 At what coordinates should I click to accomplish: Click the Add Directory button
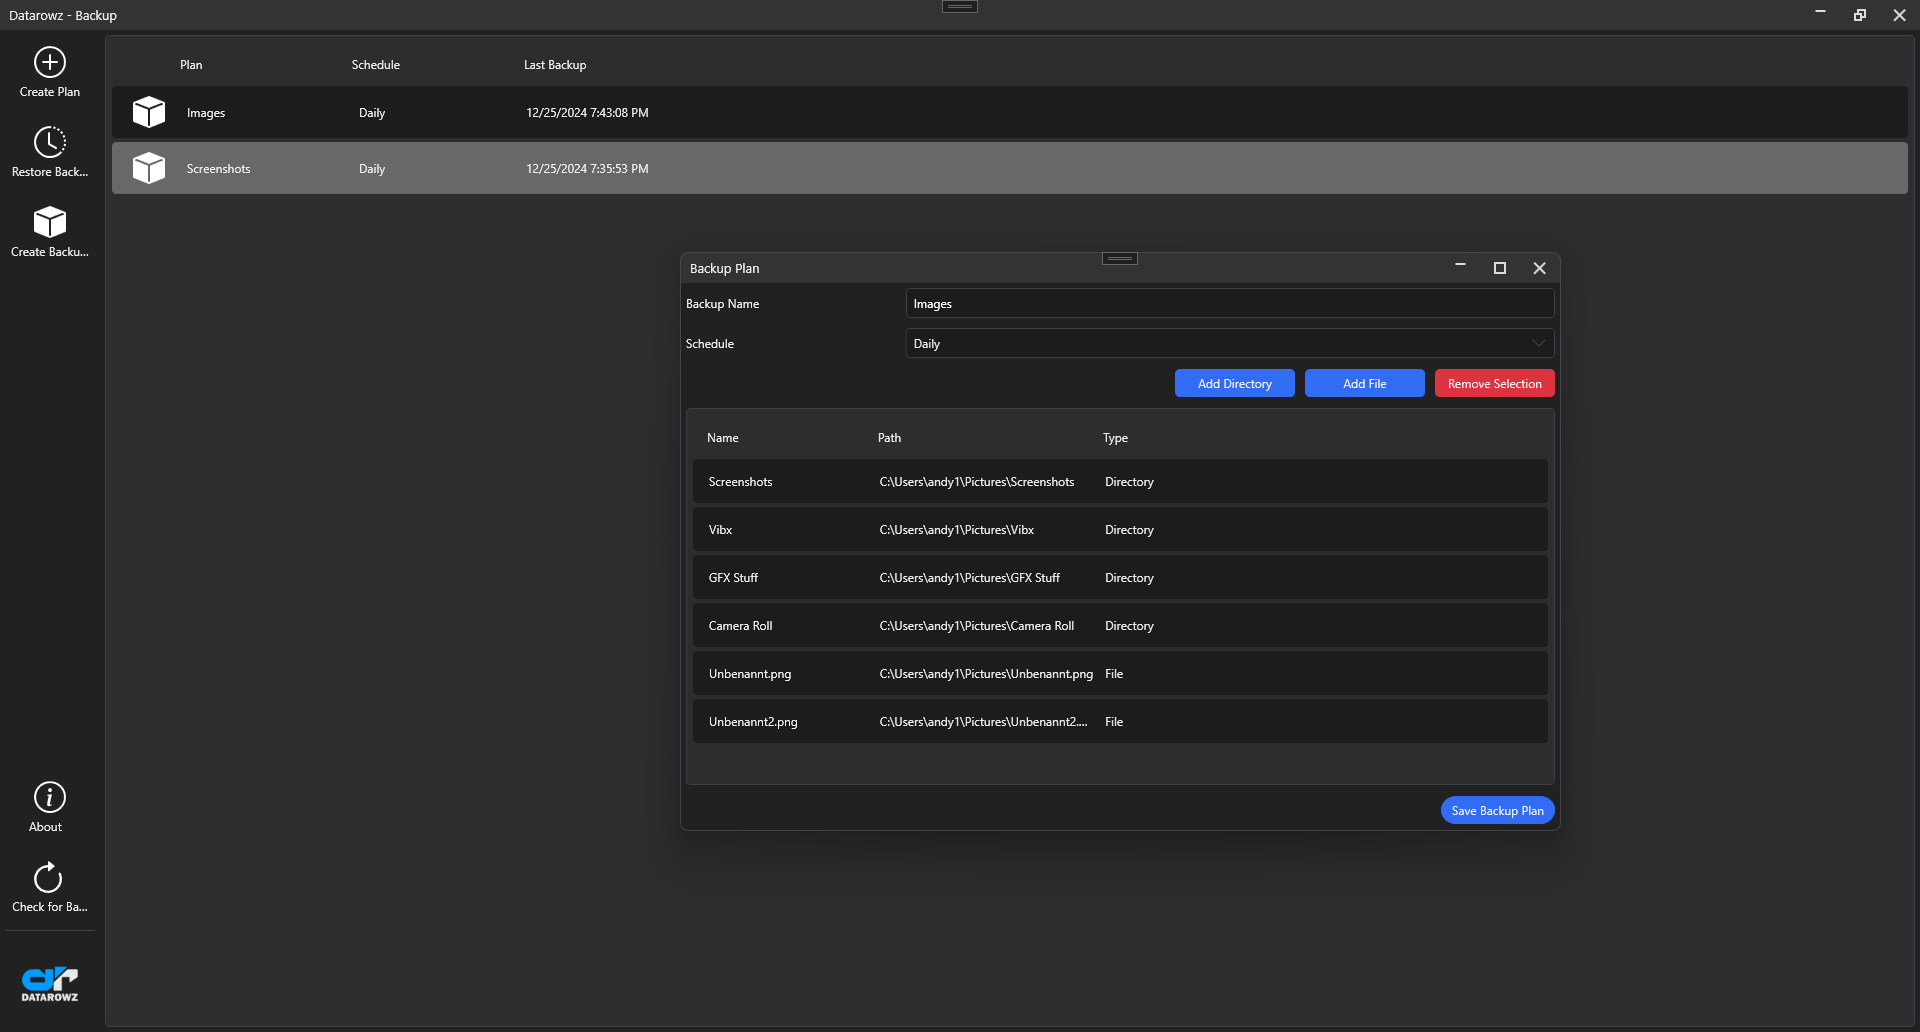1234,383
